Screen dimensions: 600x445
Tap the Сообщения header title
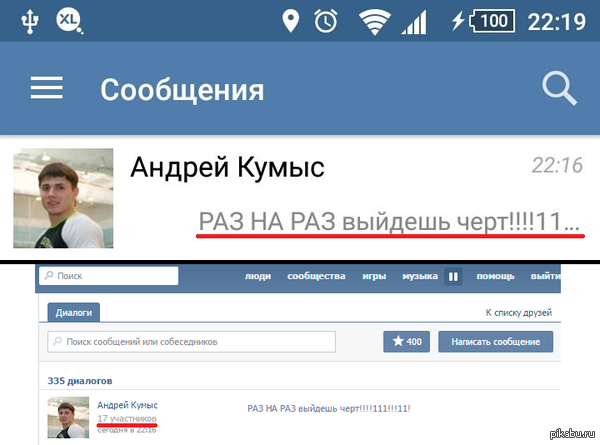pos(182,90)
